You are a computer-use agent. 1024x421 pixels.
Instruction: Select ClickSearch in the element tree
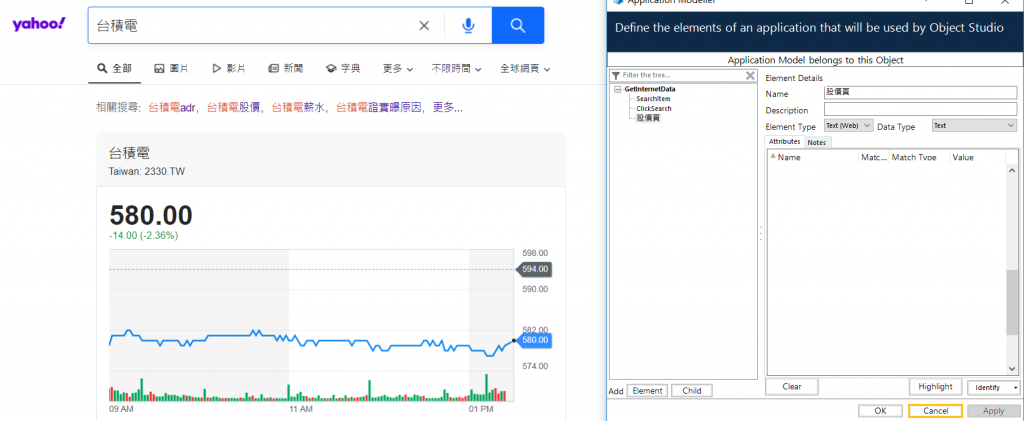[x=654, y=108]
